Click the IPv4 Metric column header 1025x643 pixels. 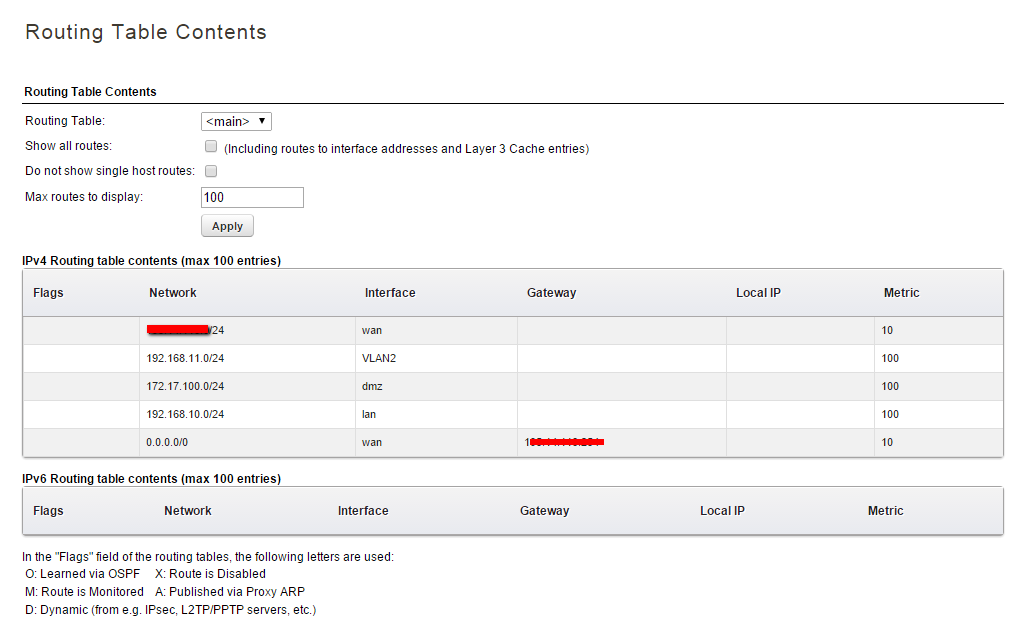902,293
